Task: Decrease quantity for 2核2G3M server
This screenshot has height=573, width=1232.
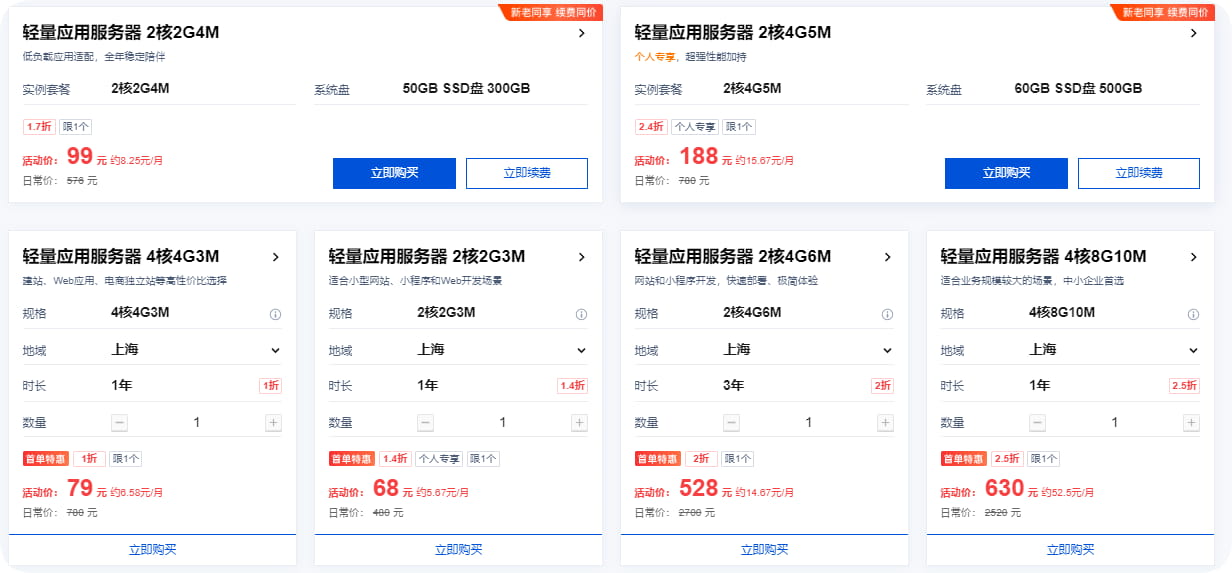Action: (426, 423)
